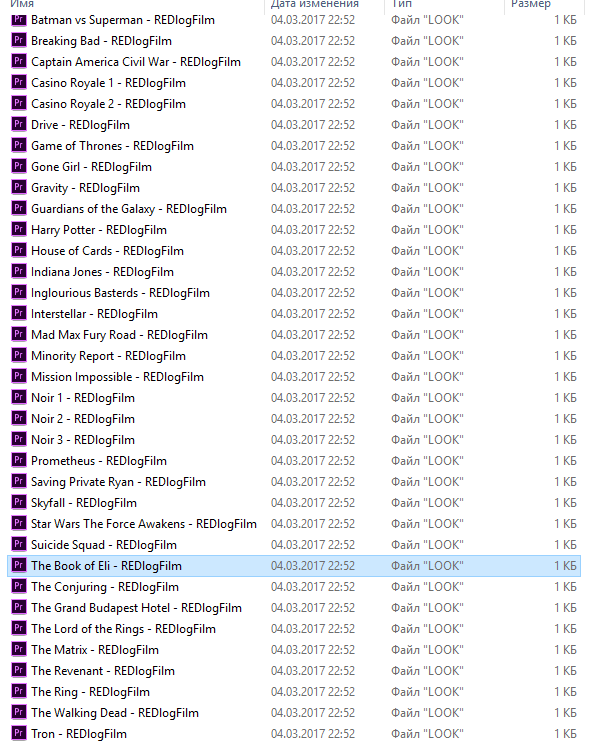Select The Matrix - REDlogFilm file
The image size is (600, 746).
(x=95, y=649)
